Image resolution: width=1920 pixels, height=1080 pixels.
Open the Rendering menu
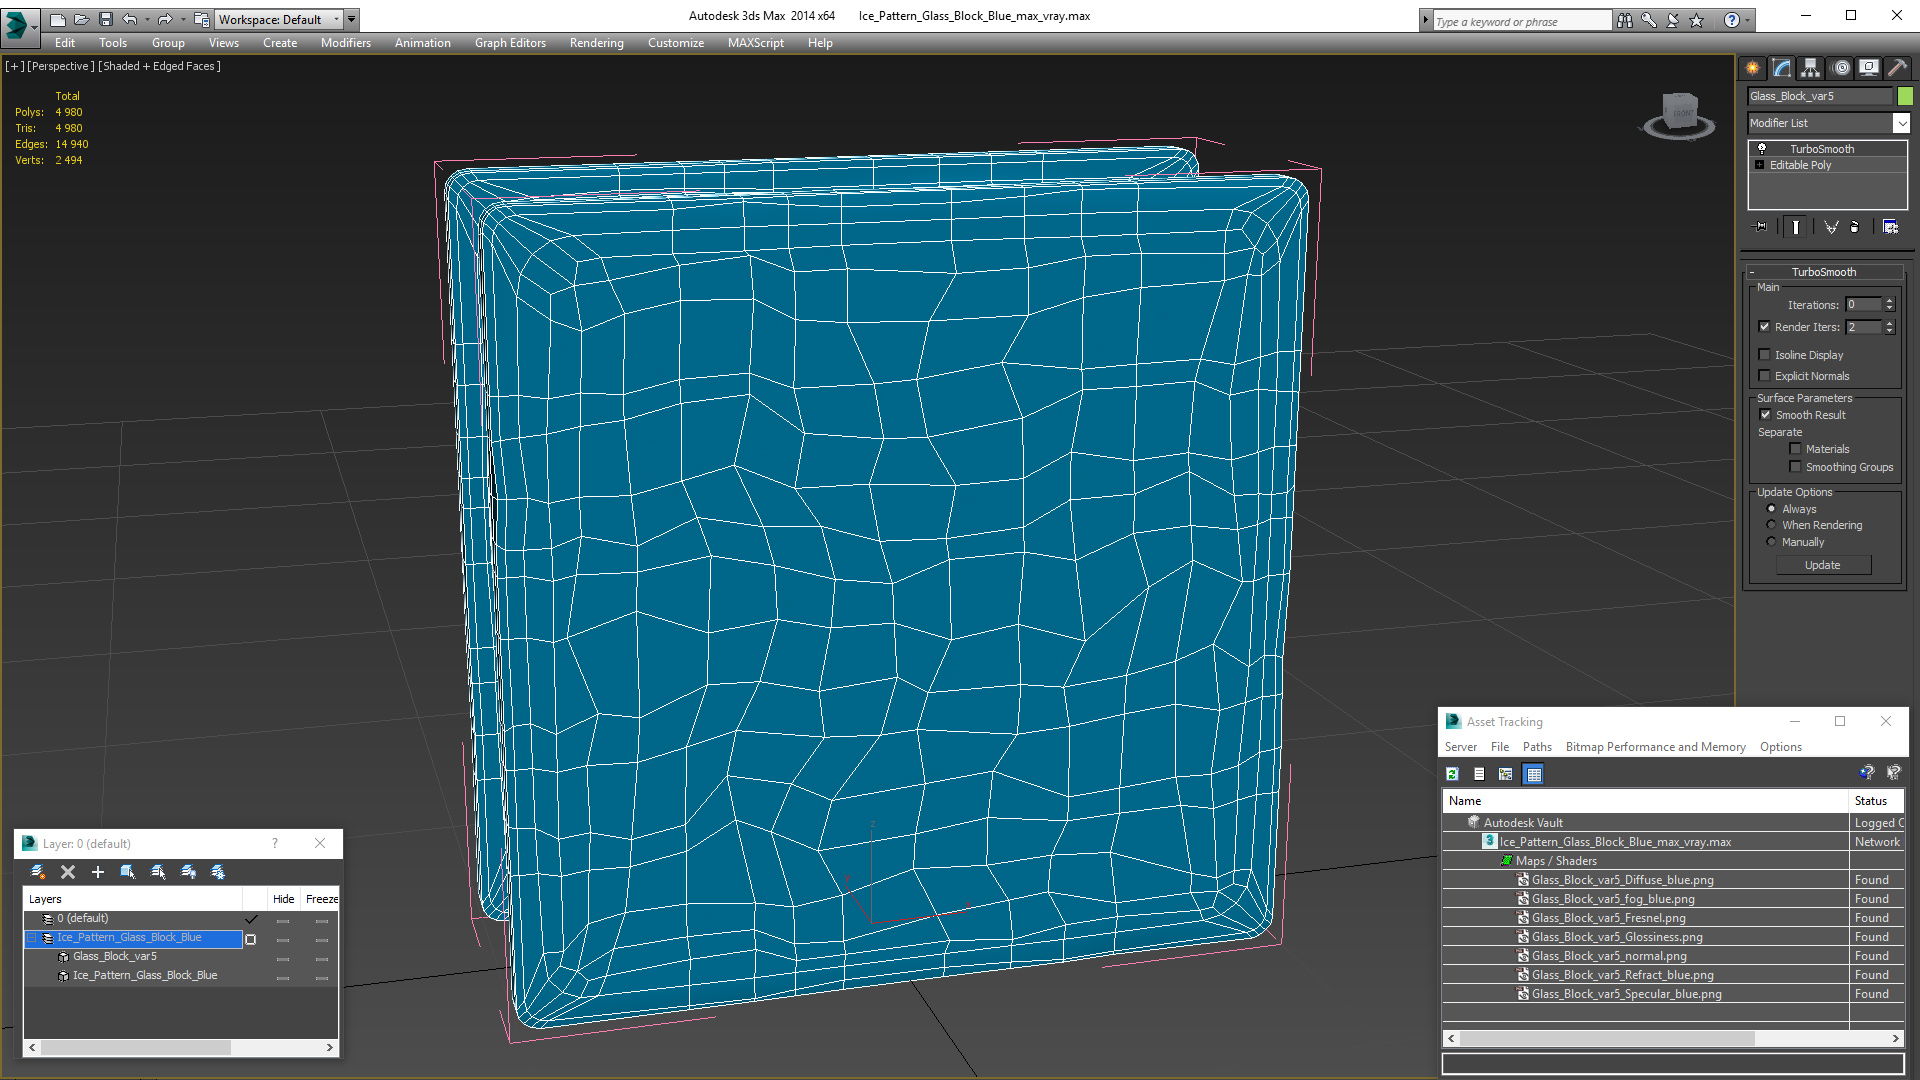pos(596,43)
